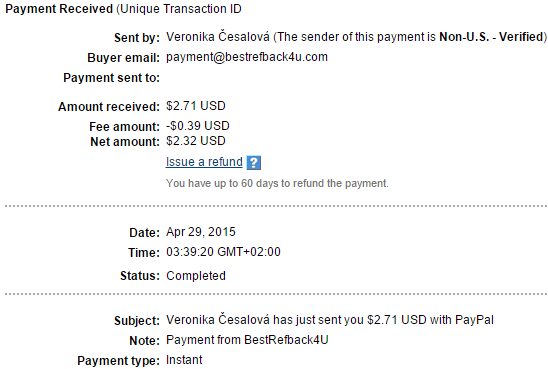This screenshot has width=548, height=369.
Task: Click the Fee amount -$0.39 USD
Action: [197, 126]
